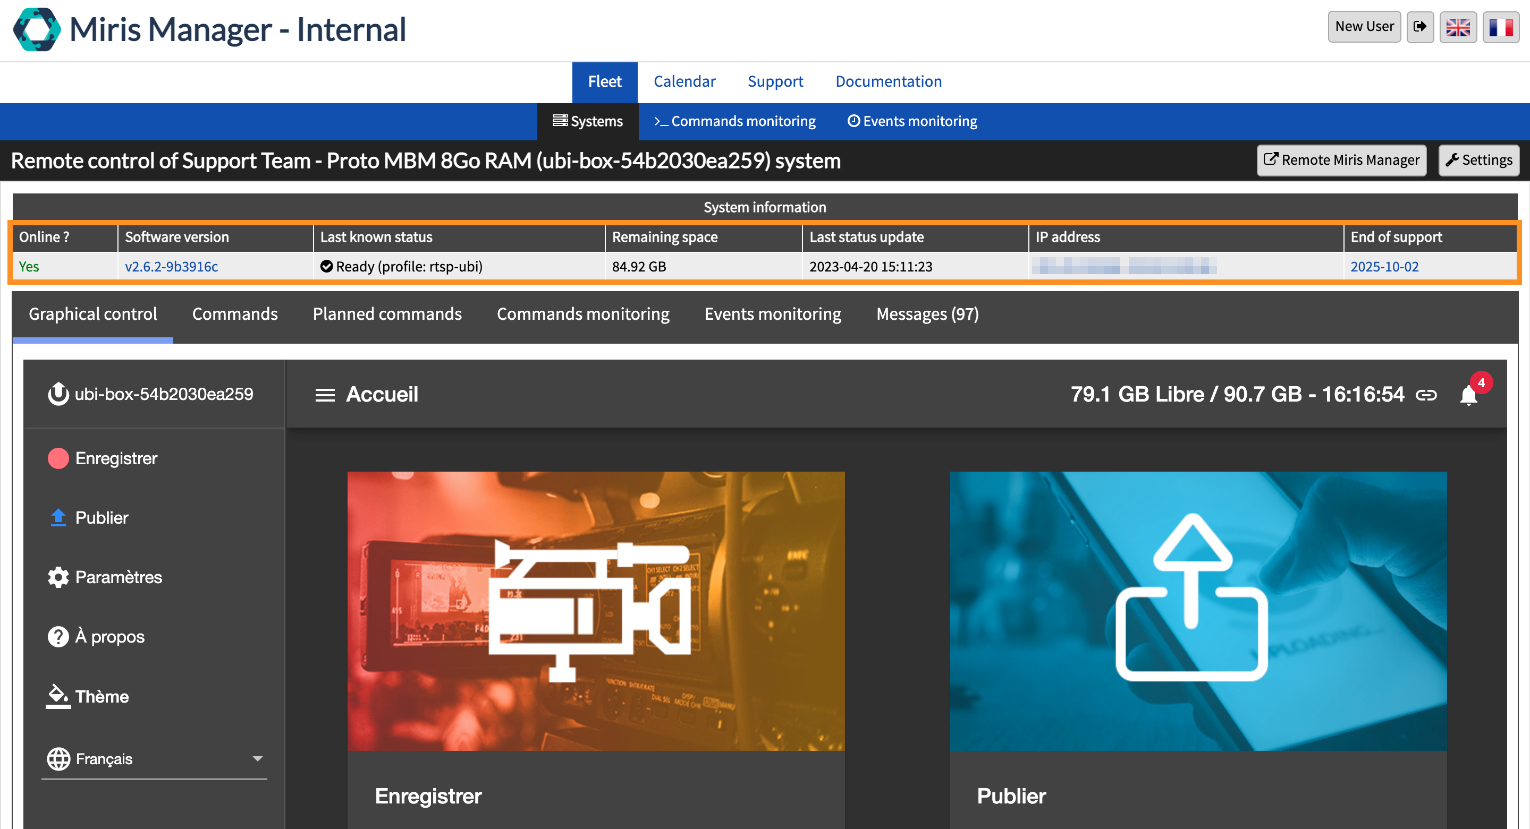The width and height of the screenshot is (1530, 829).
Task: Open the Fleet tab
Action: [x=605, y=82]
